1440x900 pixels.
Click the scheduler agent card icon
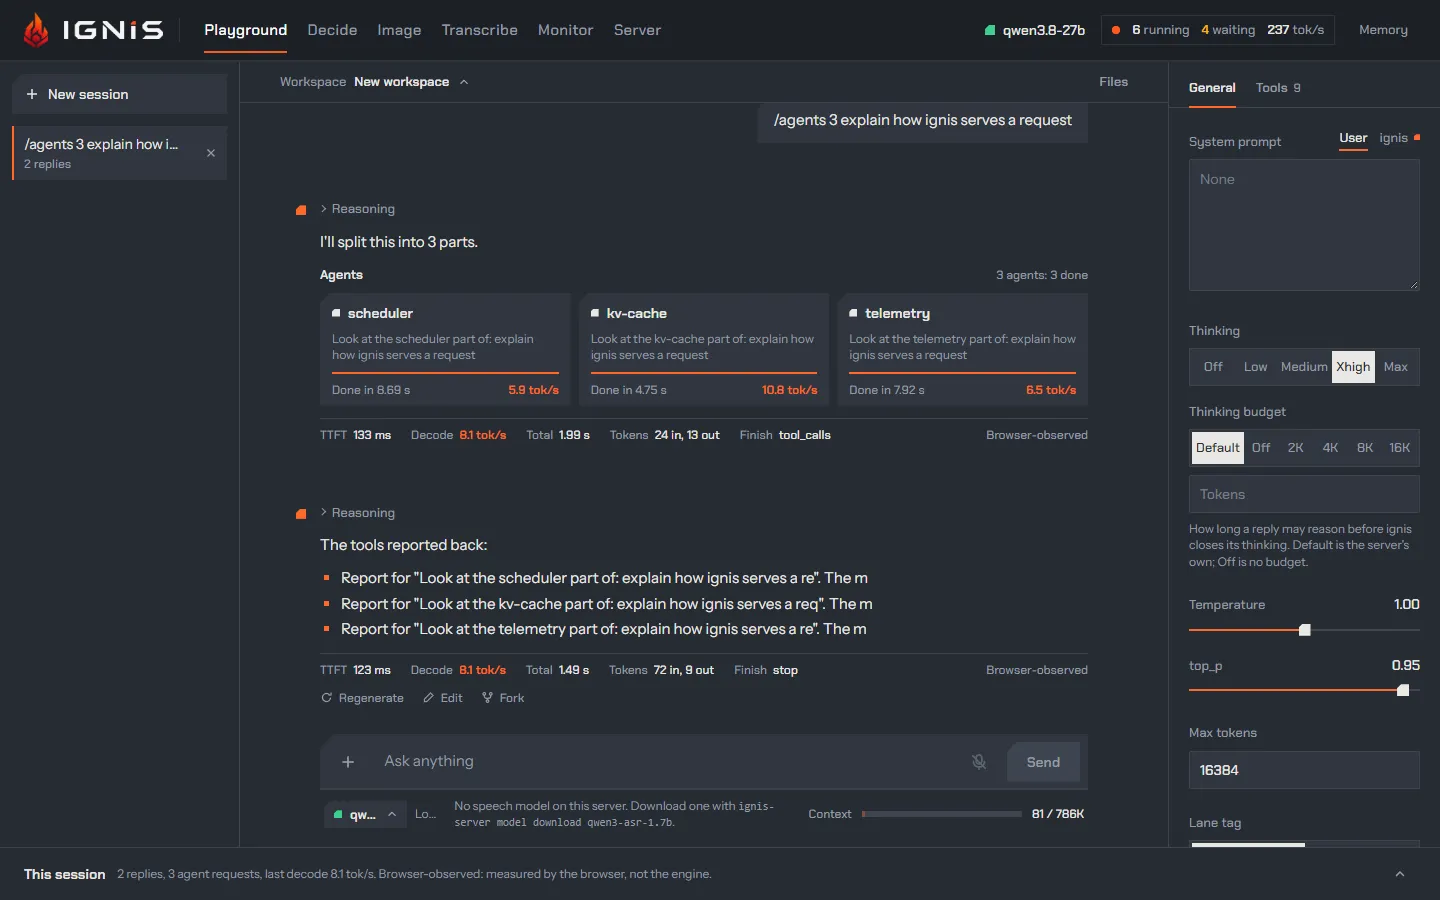click(x=336, y=313)
